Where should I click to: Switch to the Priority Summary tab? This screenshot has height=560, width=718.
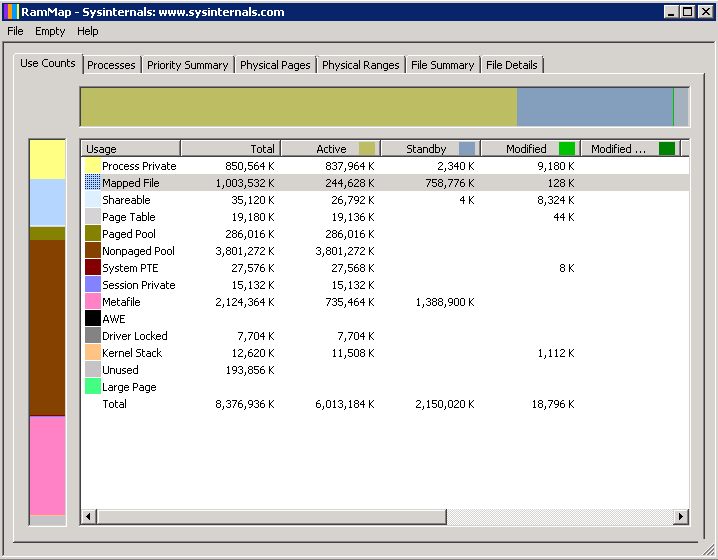(187, 65)
